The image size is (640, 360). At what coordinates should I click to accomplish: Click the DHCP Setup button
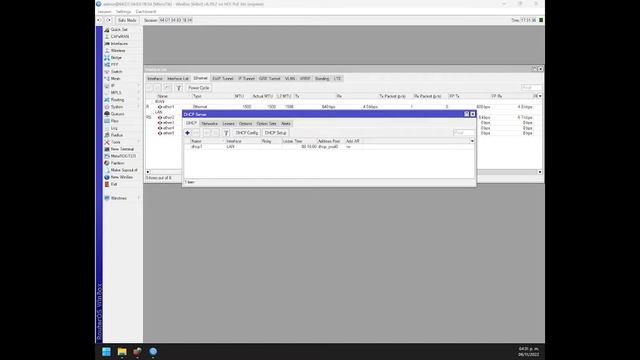click(276, 133)
